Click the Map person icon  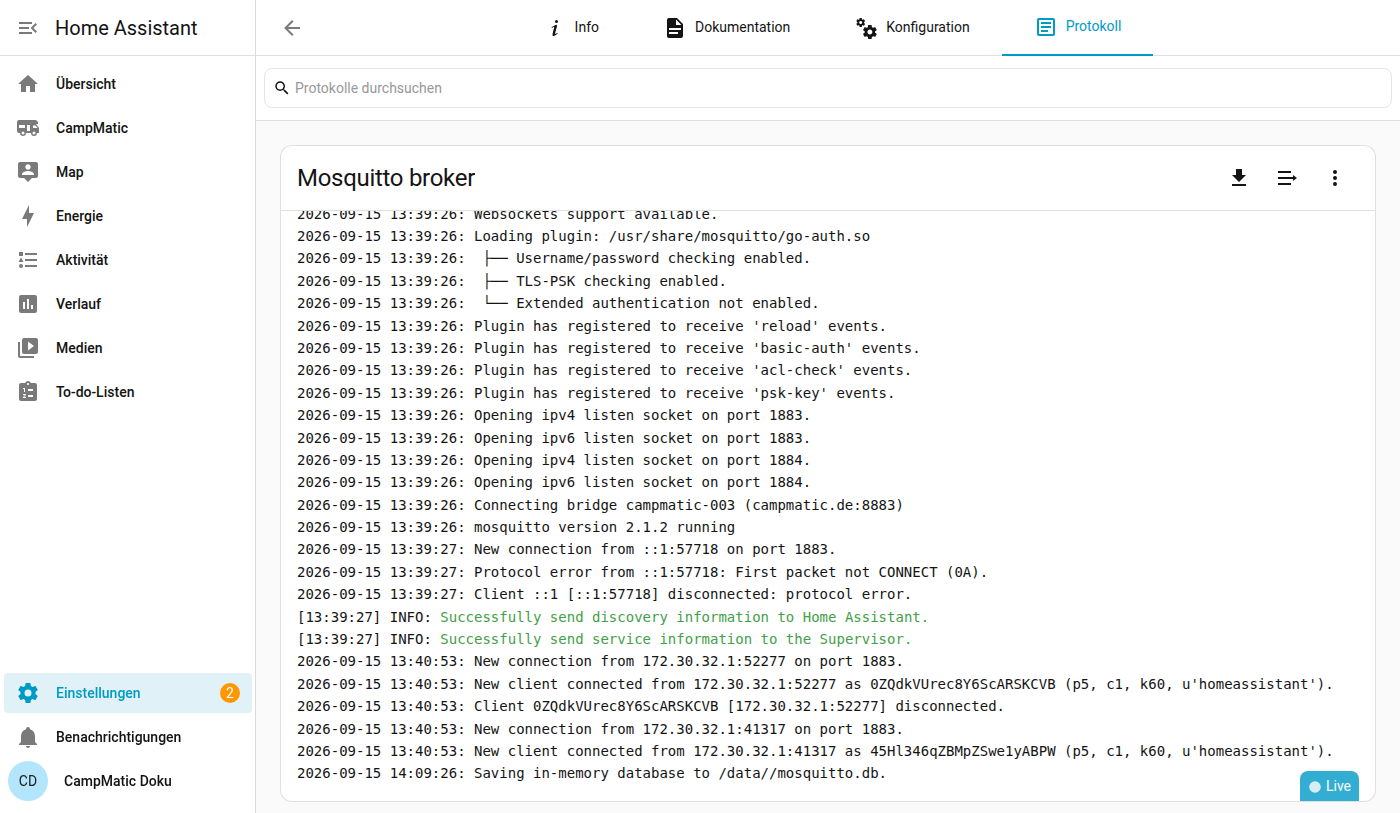click(28, 172)
